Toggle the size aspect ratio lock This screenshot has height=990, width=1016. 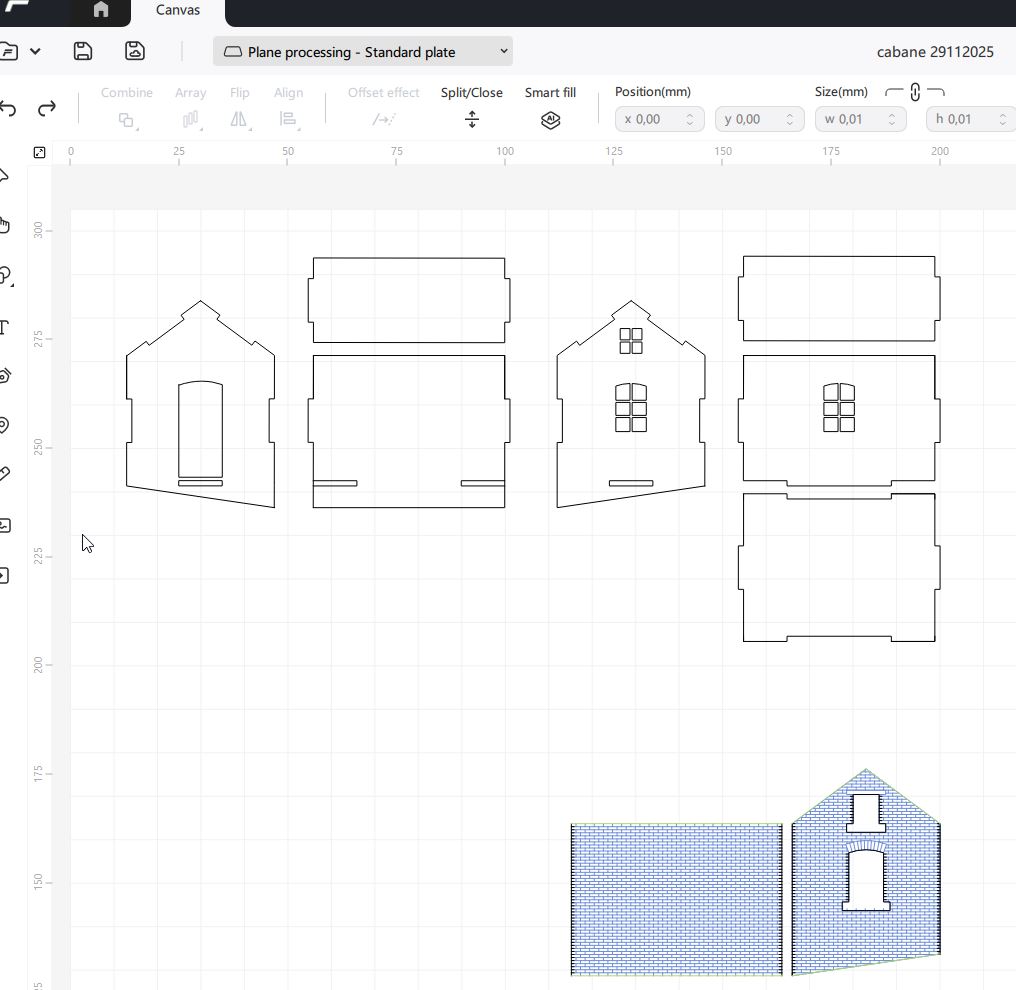(x=914, y=92)
